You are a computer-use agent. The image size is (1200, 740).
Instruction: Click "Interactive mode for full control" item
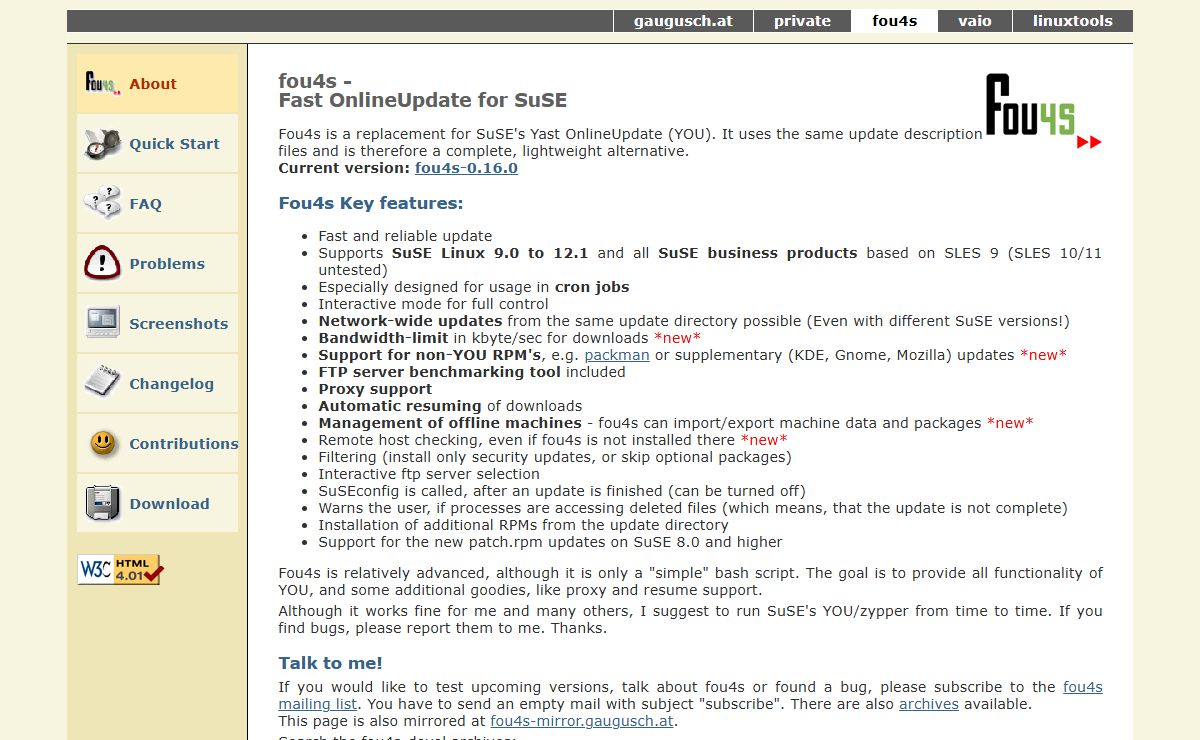pyautogui.click(x=433, y=304)
